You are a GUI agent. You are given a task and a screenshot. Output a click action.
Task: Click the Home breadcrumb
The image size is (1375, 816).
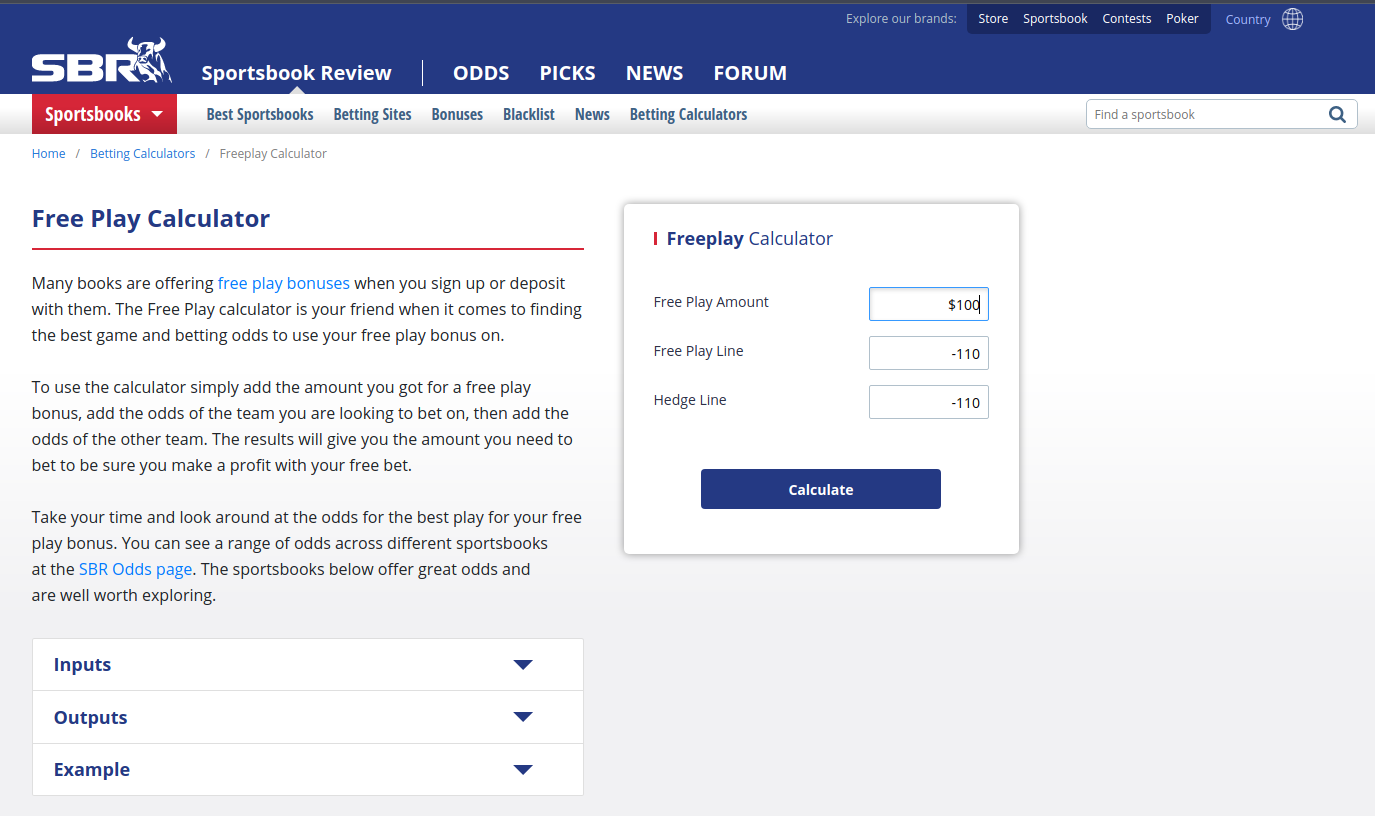(48, 154)
